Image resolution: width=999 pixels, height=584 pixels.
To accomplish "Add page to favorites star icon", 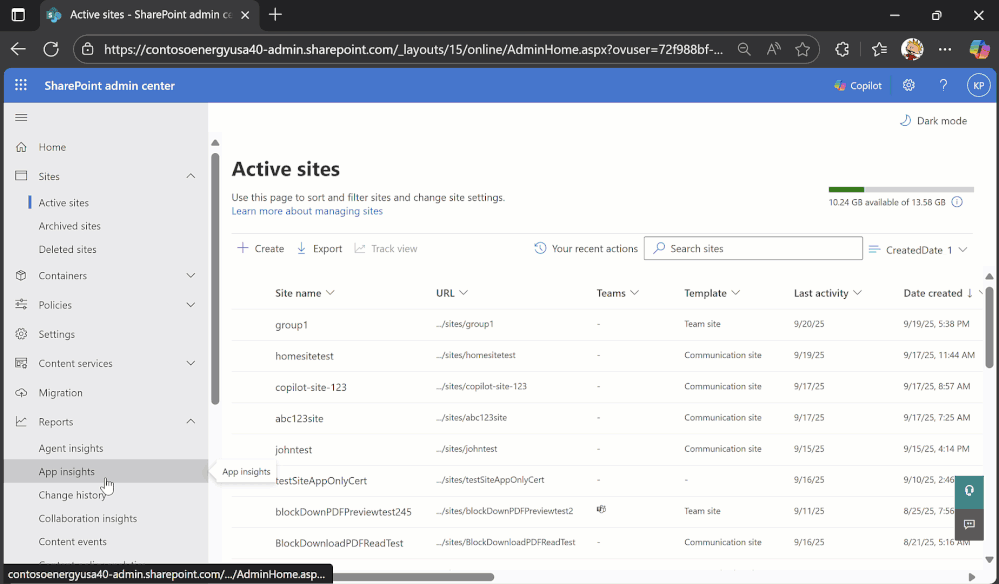I will (803, 49).
